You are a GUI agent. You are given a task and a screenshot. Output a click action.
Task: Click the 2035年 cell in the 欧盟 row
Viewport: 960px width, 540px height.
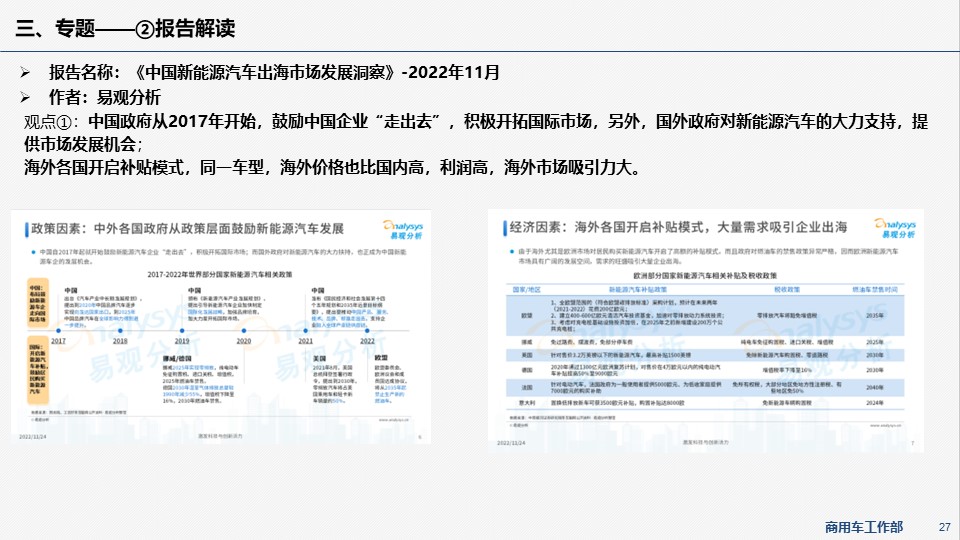tap(875, 315)
